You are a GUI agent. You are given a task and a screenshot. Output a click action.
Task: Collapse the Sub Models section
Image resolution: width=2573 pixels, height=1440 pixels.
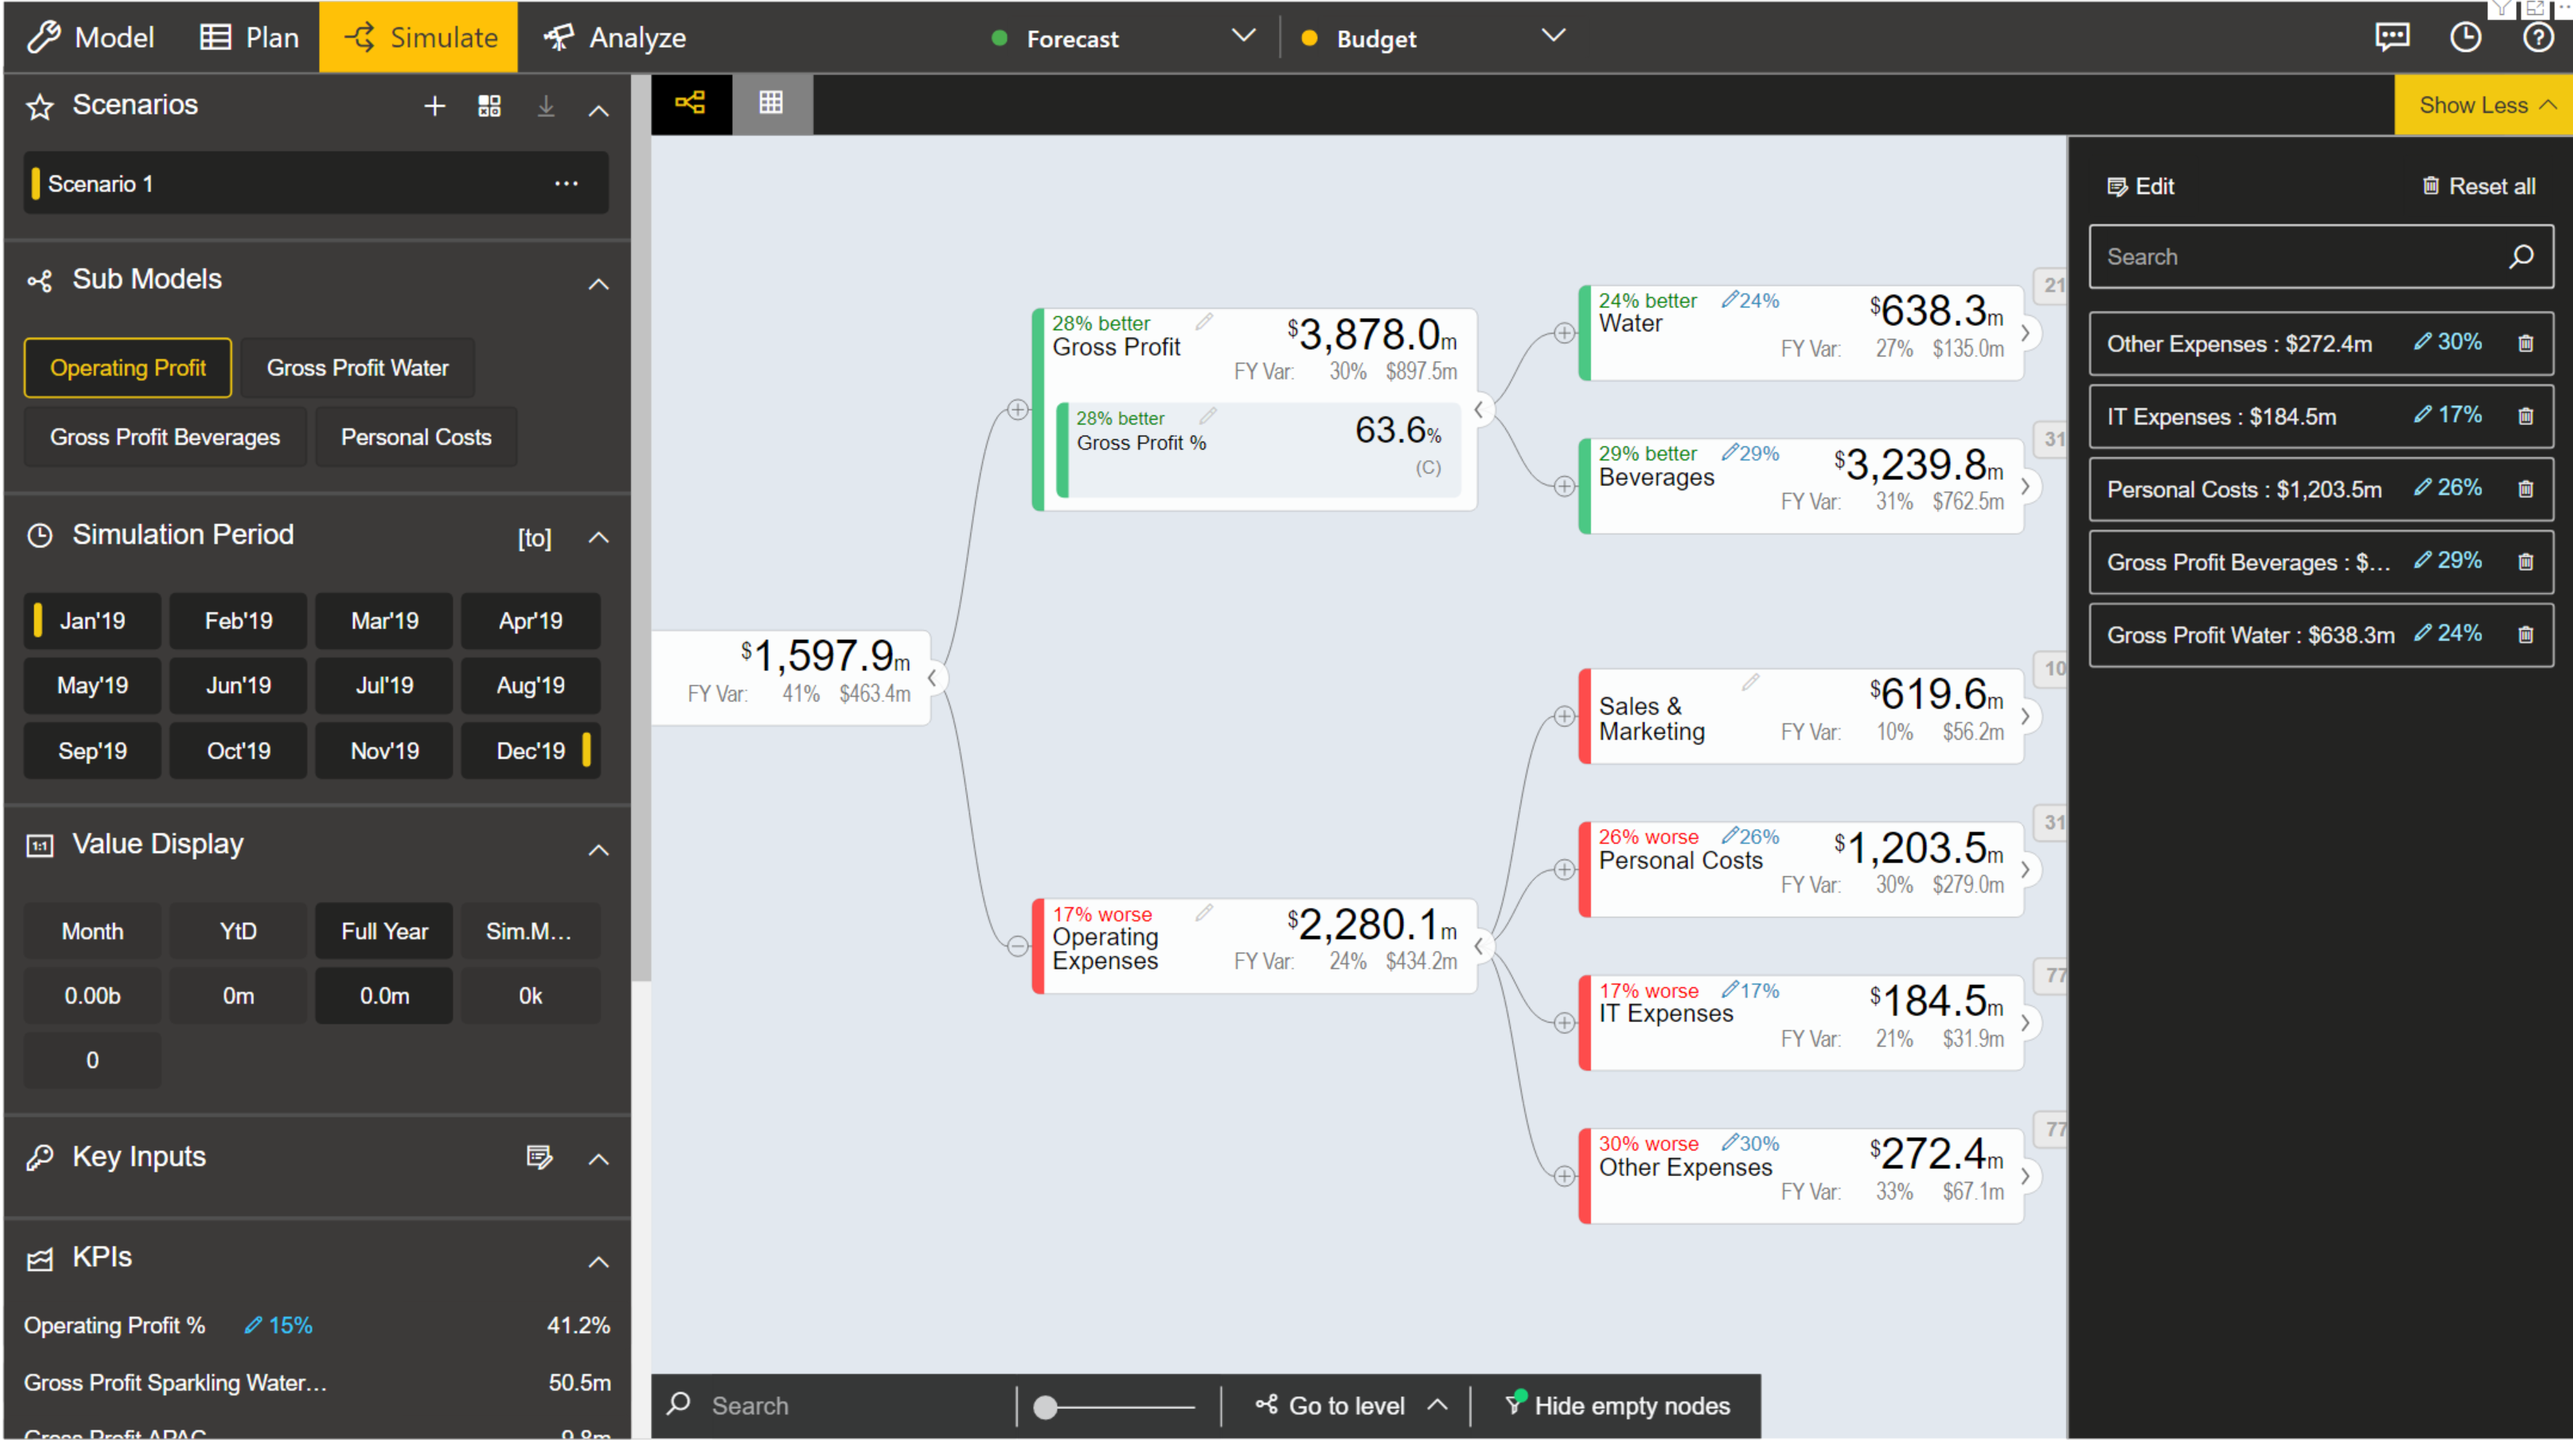pos(598,285)
